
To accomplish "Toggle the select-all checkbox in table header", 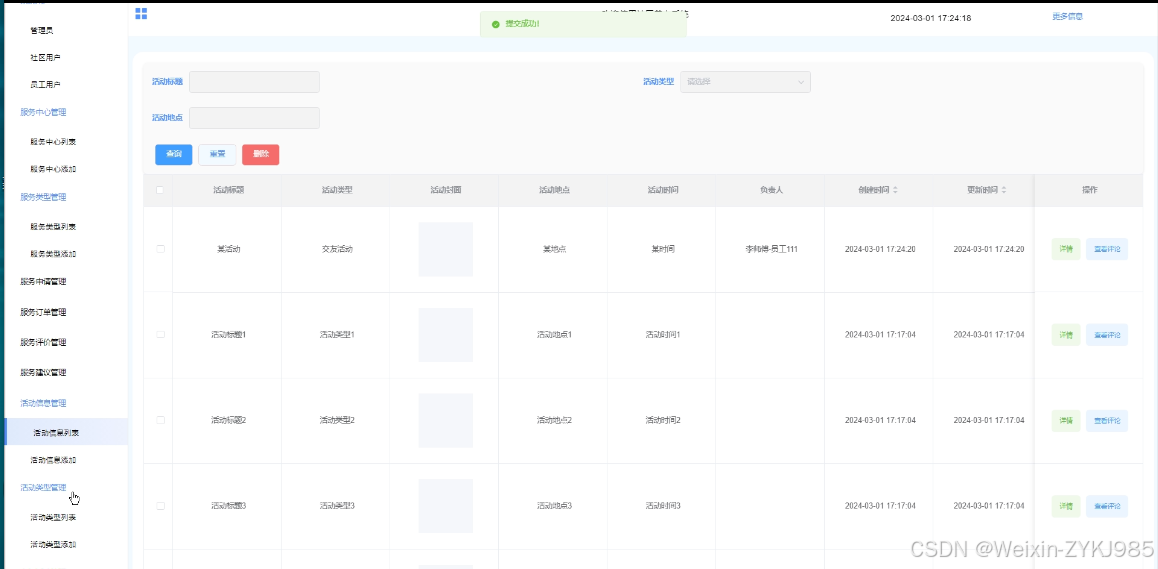I will [x=160, y=190].
